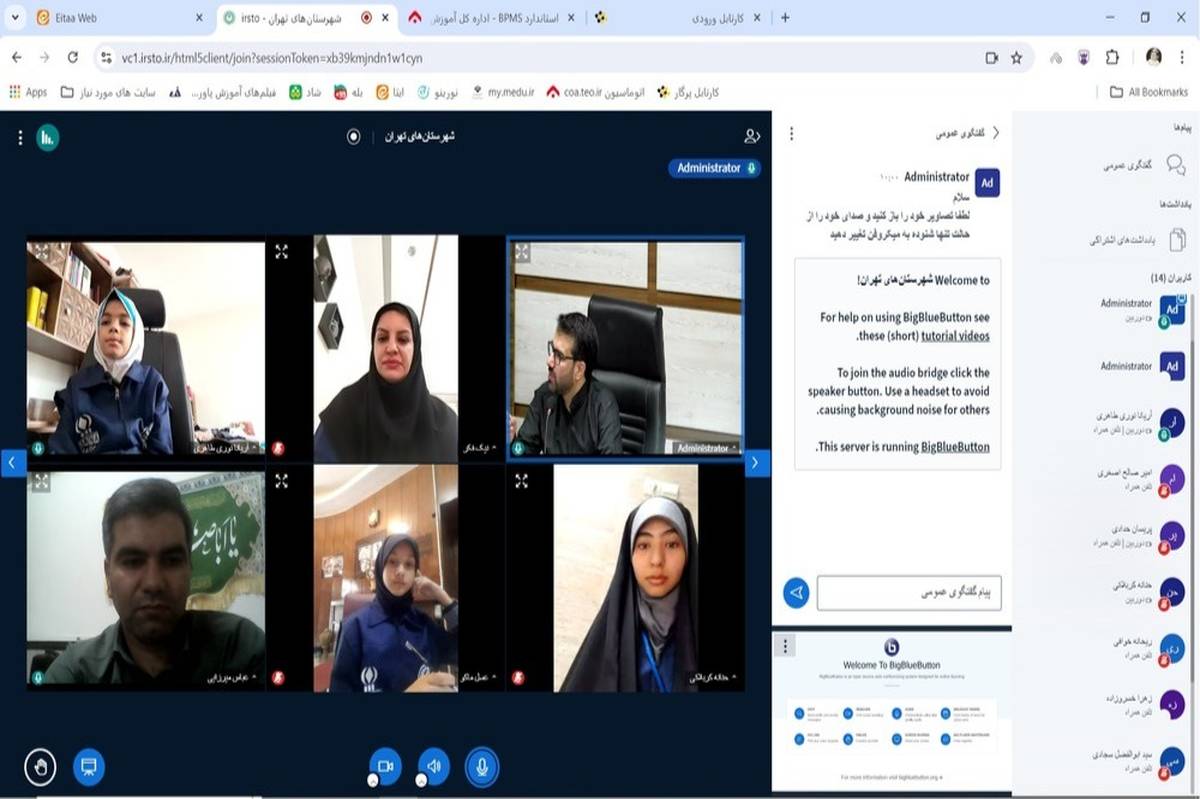Expand presentation options three-dot menu
The width and height of the screenshot is (1200, 799).
tap(786, 646)
